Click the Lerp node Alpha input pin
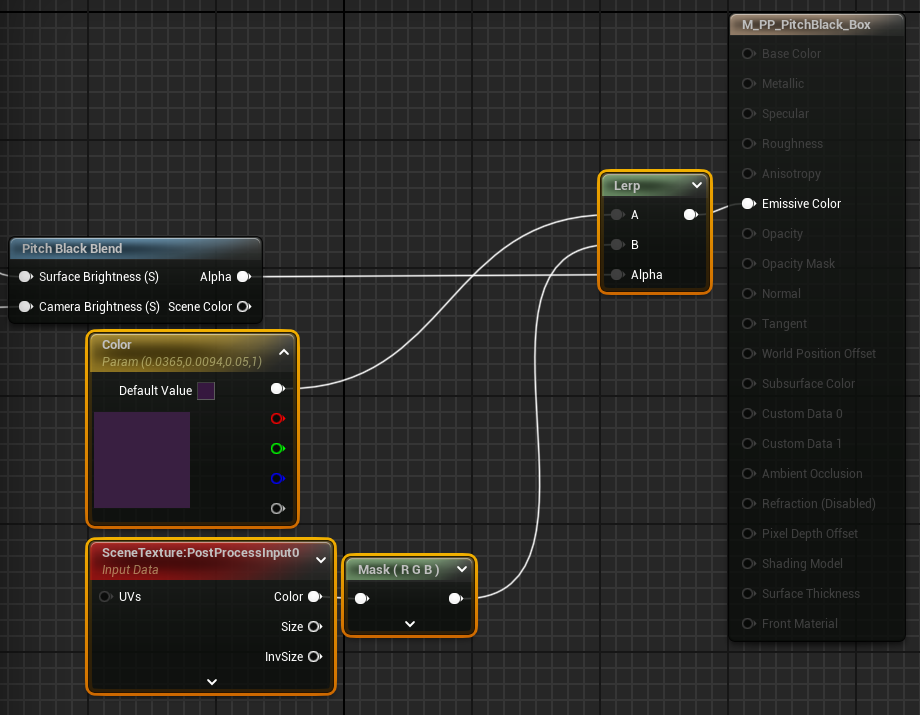The image size is (920, 715). pyautogui.click(x=617, y=275)
